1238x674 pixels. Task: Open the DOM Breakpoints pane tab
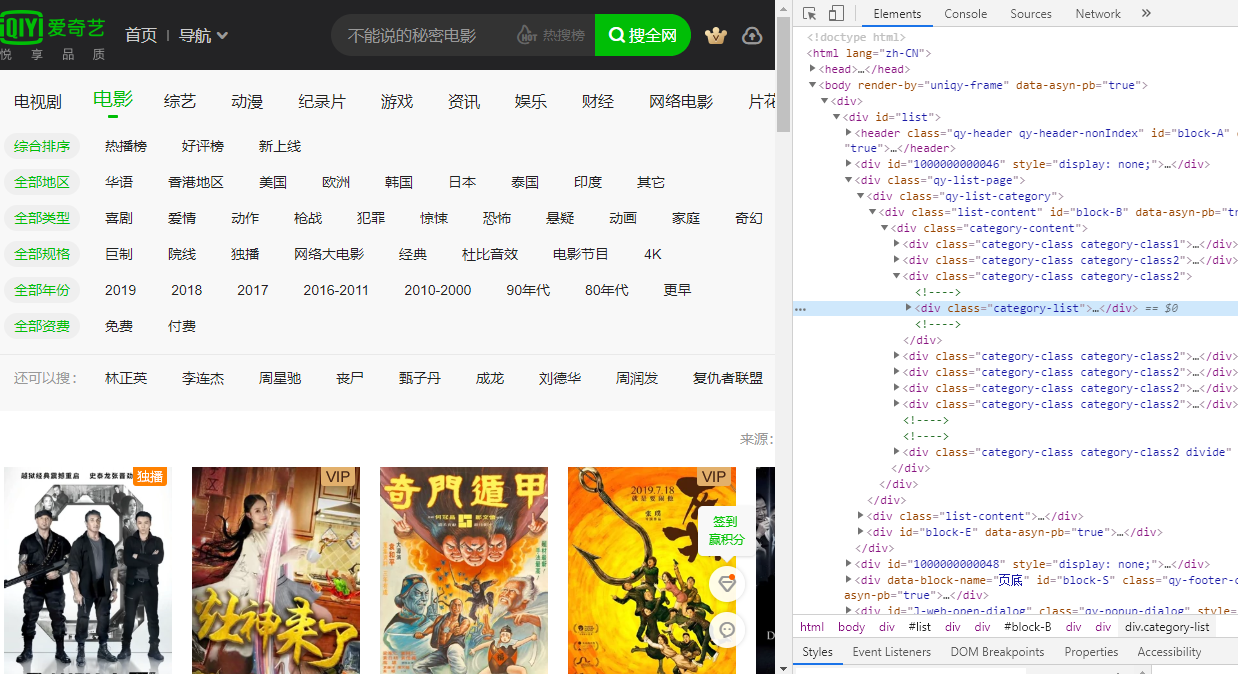coord(997,652)
